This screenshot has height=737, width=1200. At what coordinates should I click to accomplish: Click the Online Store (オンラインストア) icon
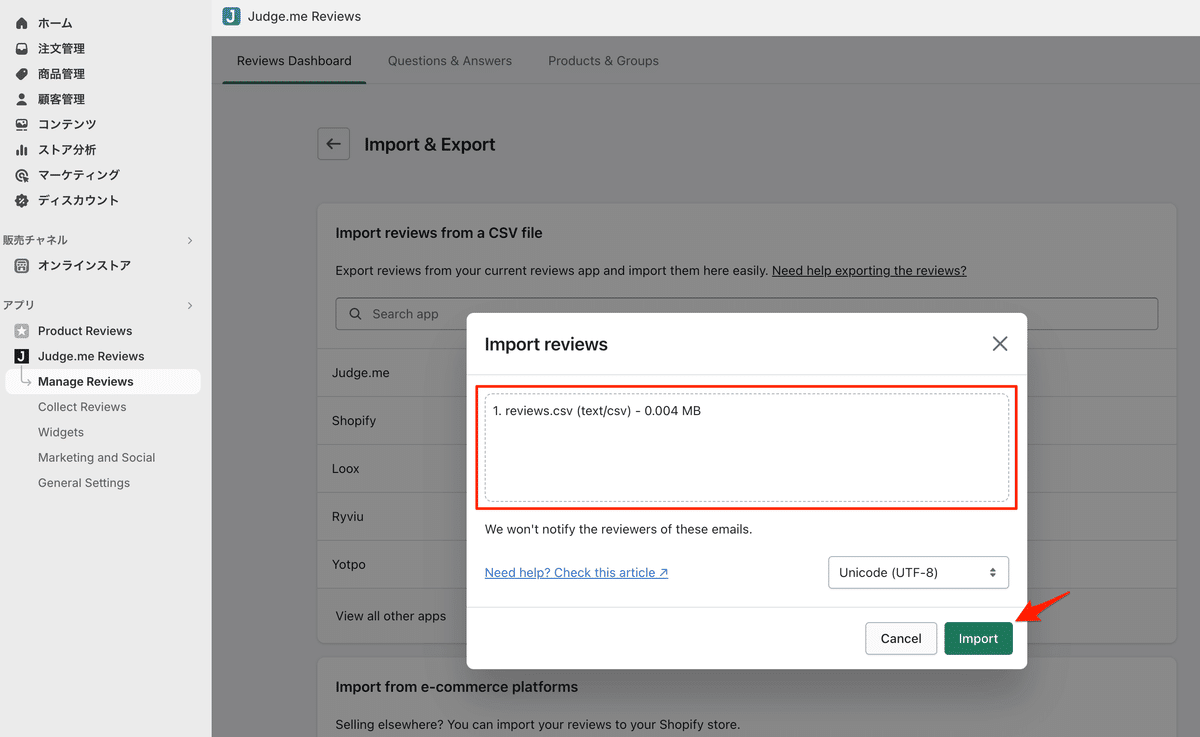tap(22, 266)
